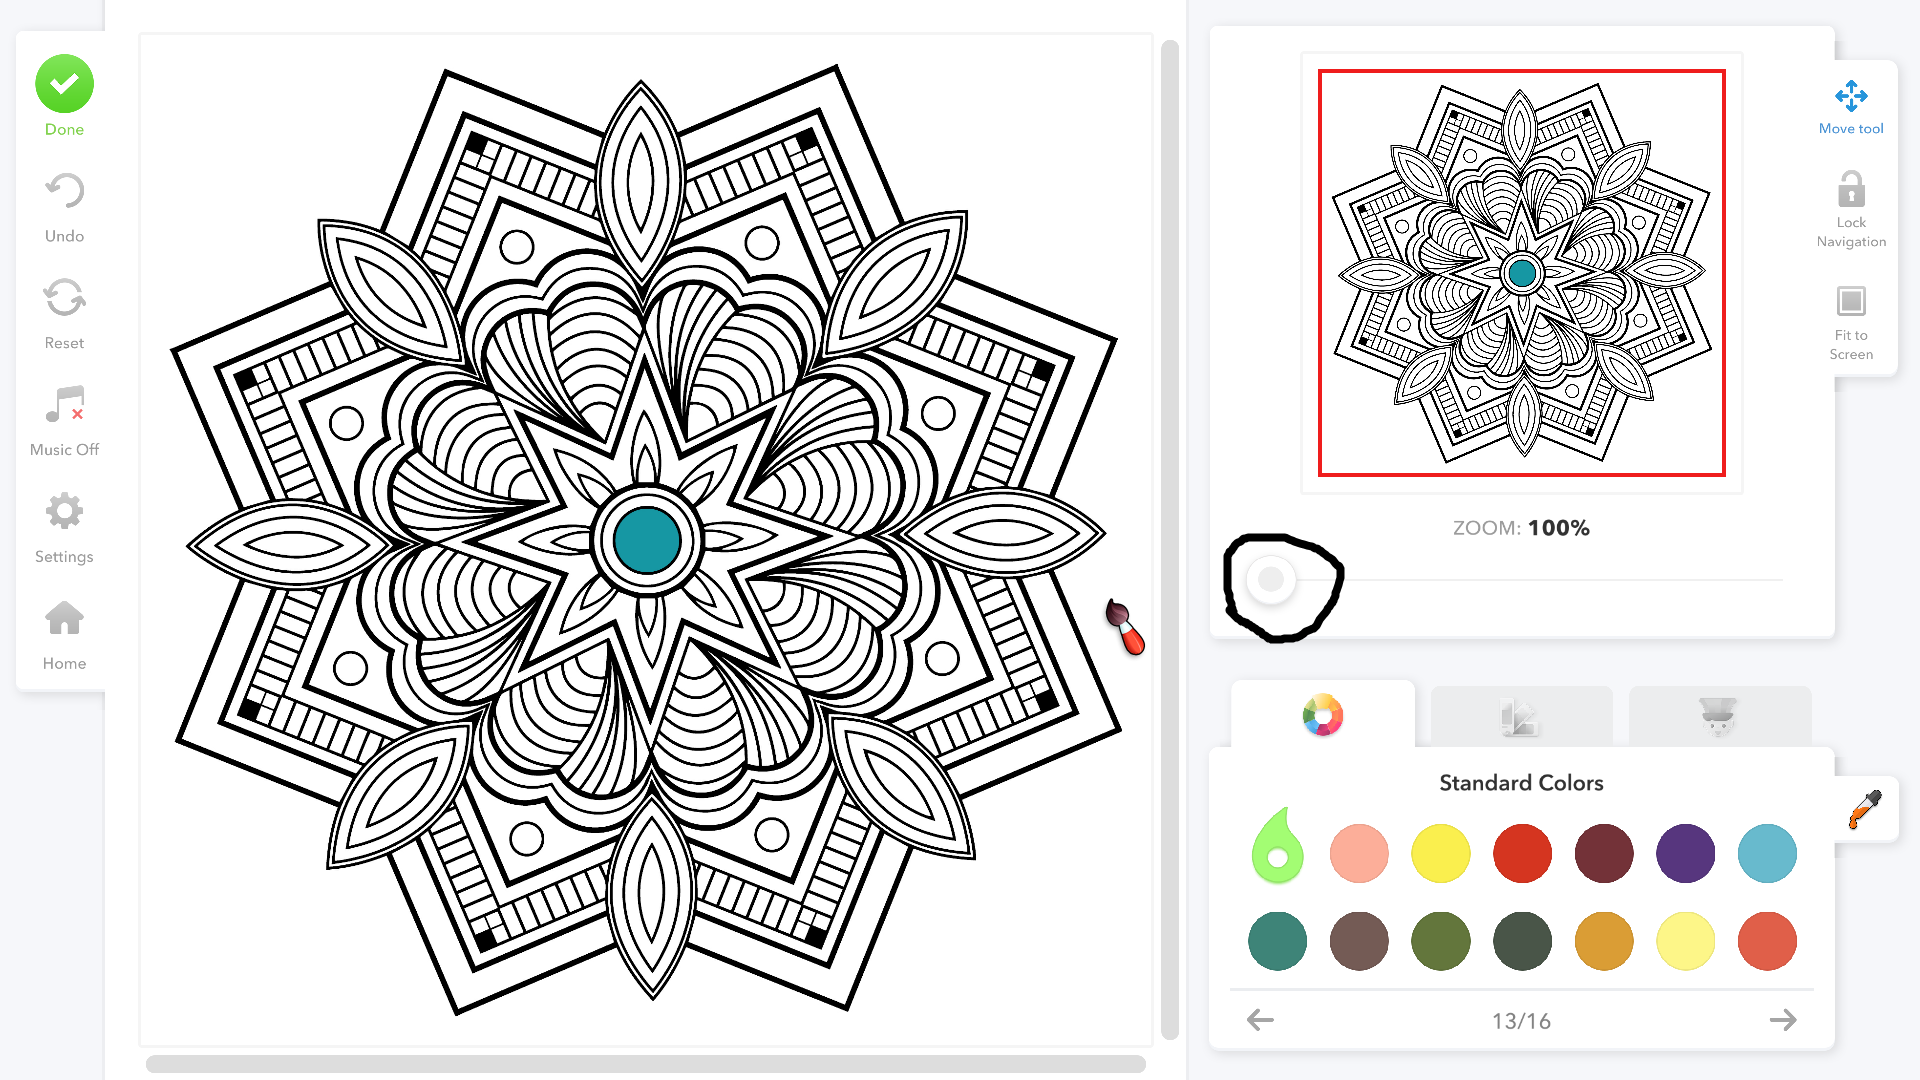Click the zoom slider handle

point(1271,579)
